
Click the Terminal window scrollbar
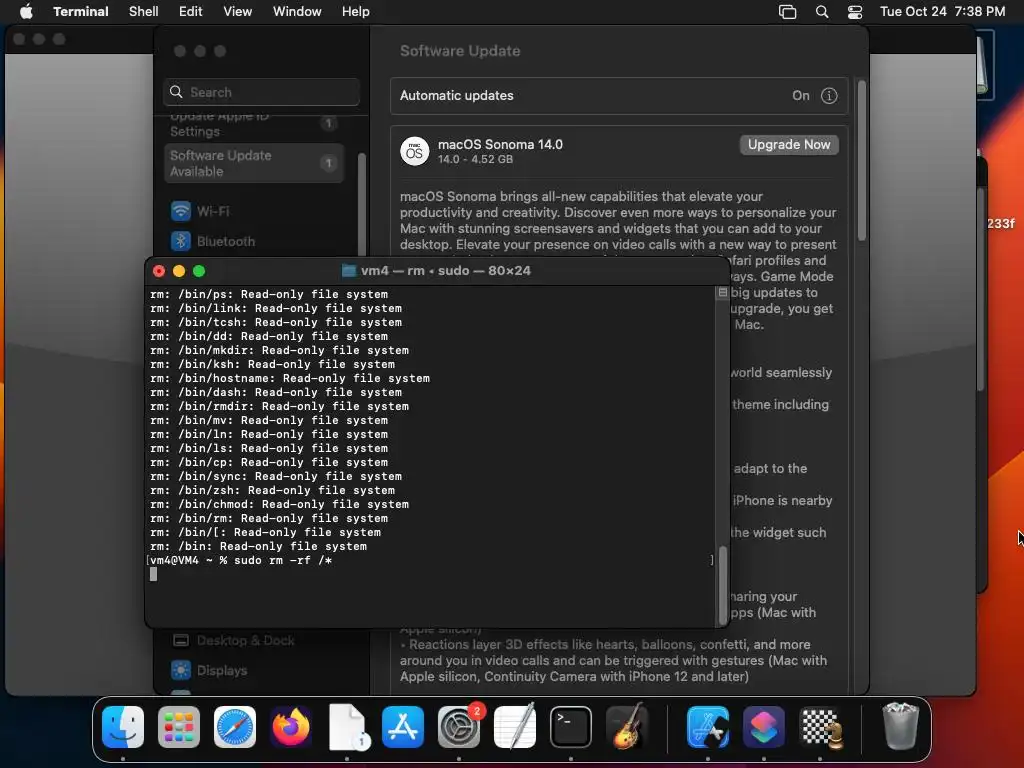click(722, 585)
